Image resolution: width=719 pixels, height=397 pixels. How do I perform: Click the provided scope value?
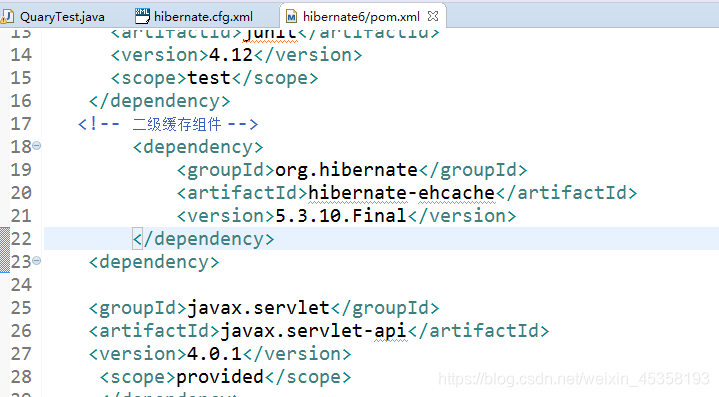pos(220,377)
